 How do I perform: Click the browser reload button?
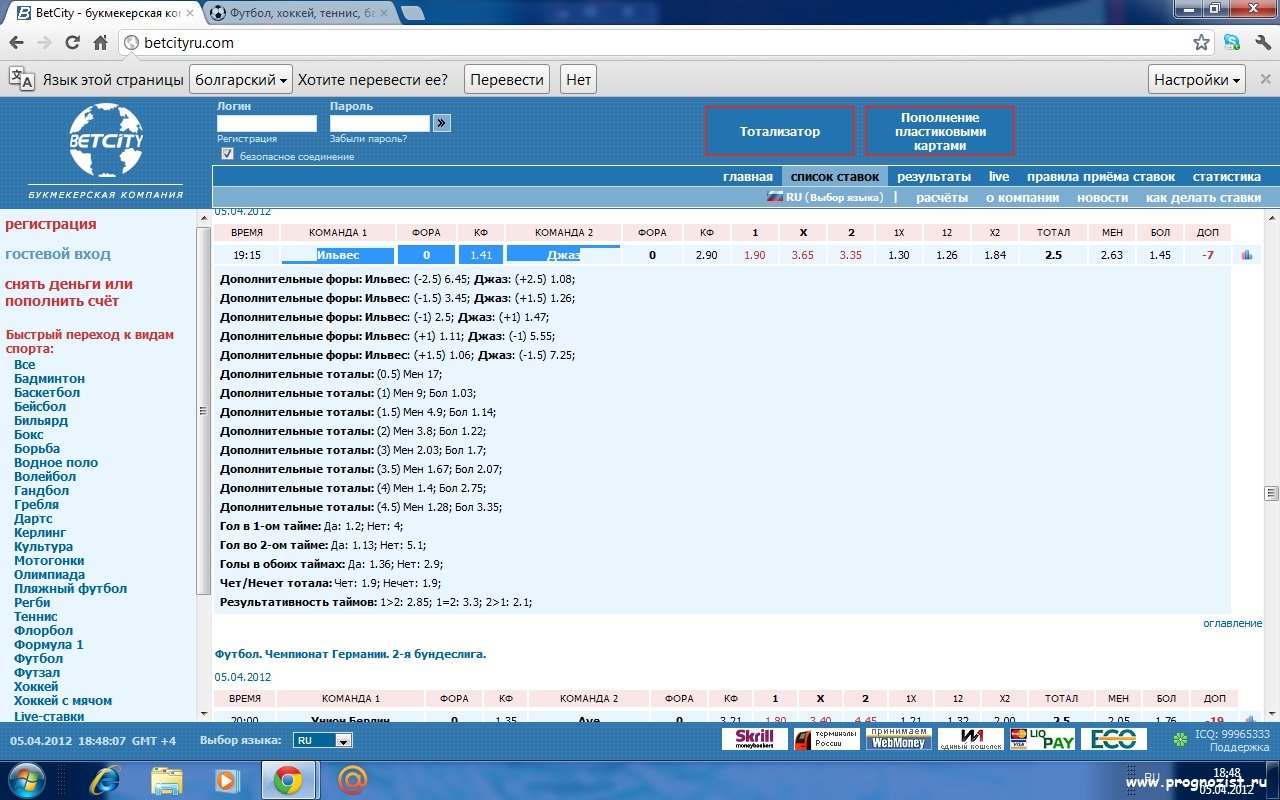tap(72, 43)
